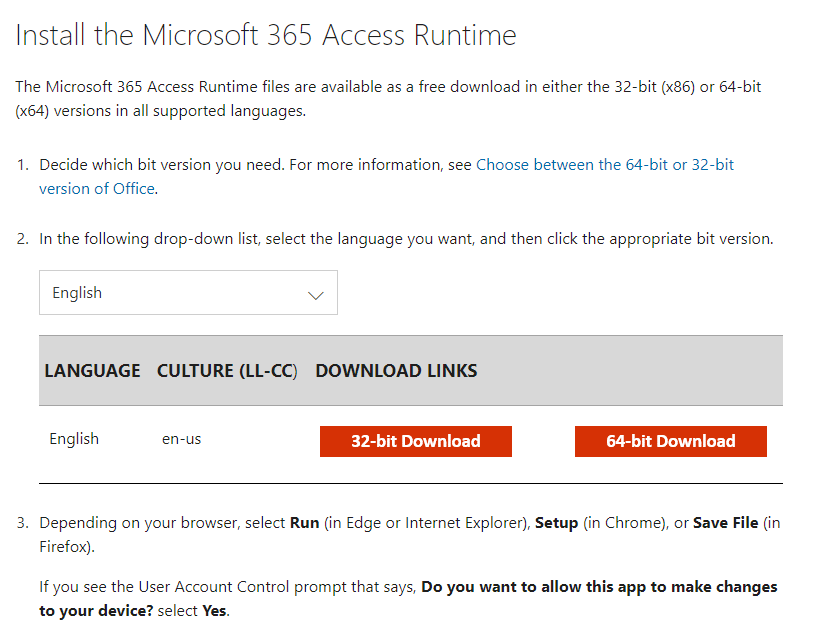Open the "Choose between the 64-bit or 32-bit" link
The image size is (820, 629).
pos(604,164)
